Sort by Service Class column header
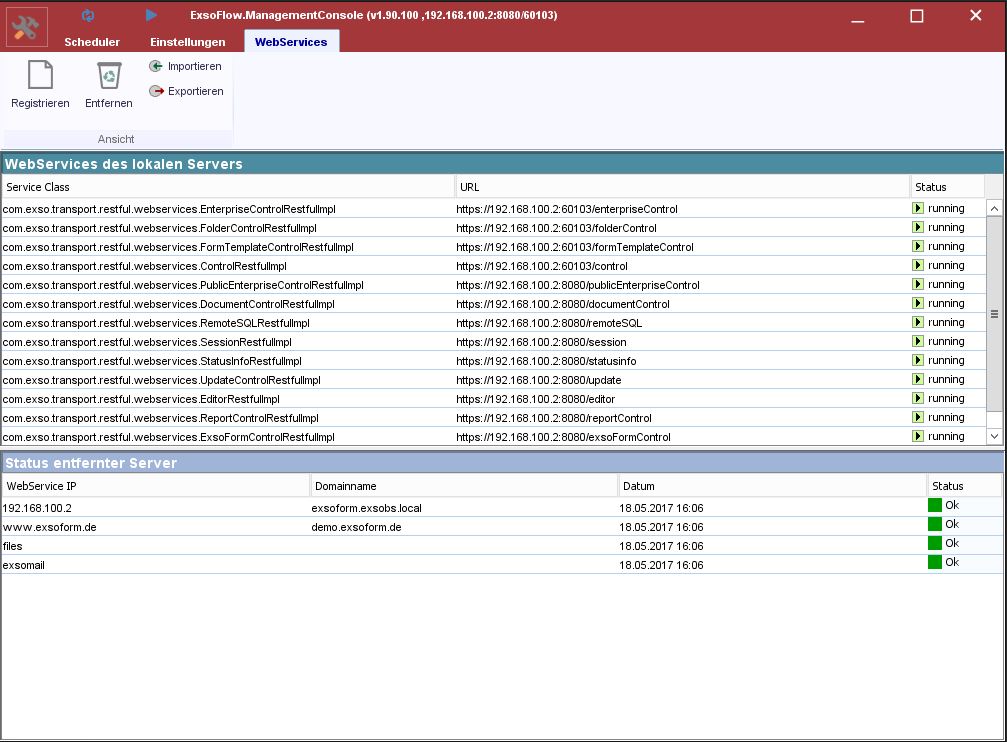The width and height of the screenshot is (1007, 742). (x=227, y=187)
